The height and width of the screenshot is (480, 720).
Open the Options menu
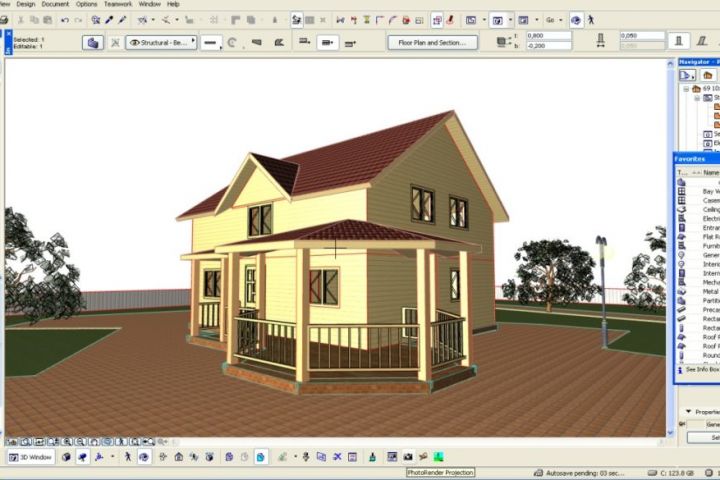coord(86,4)
